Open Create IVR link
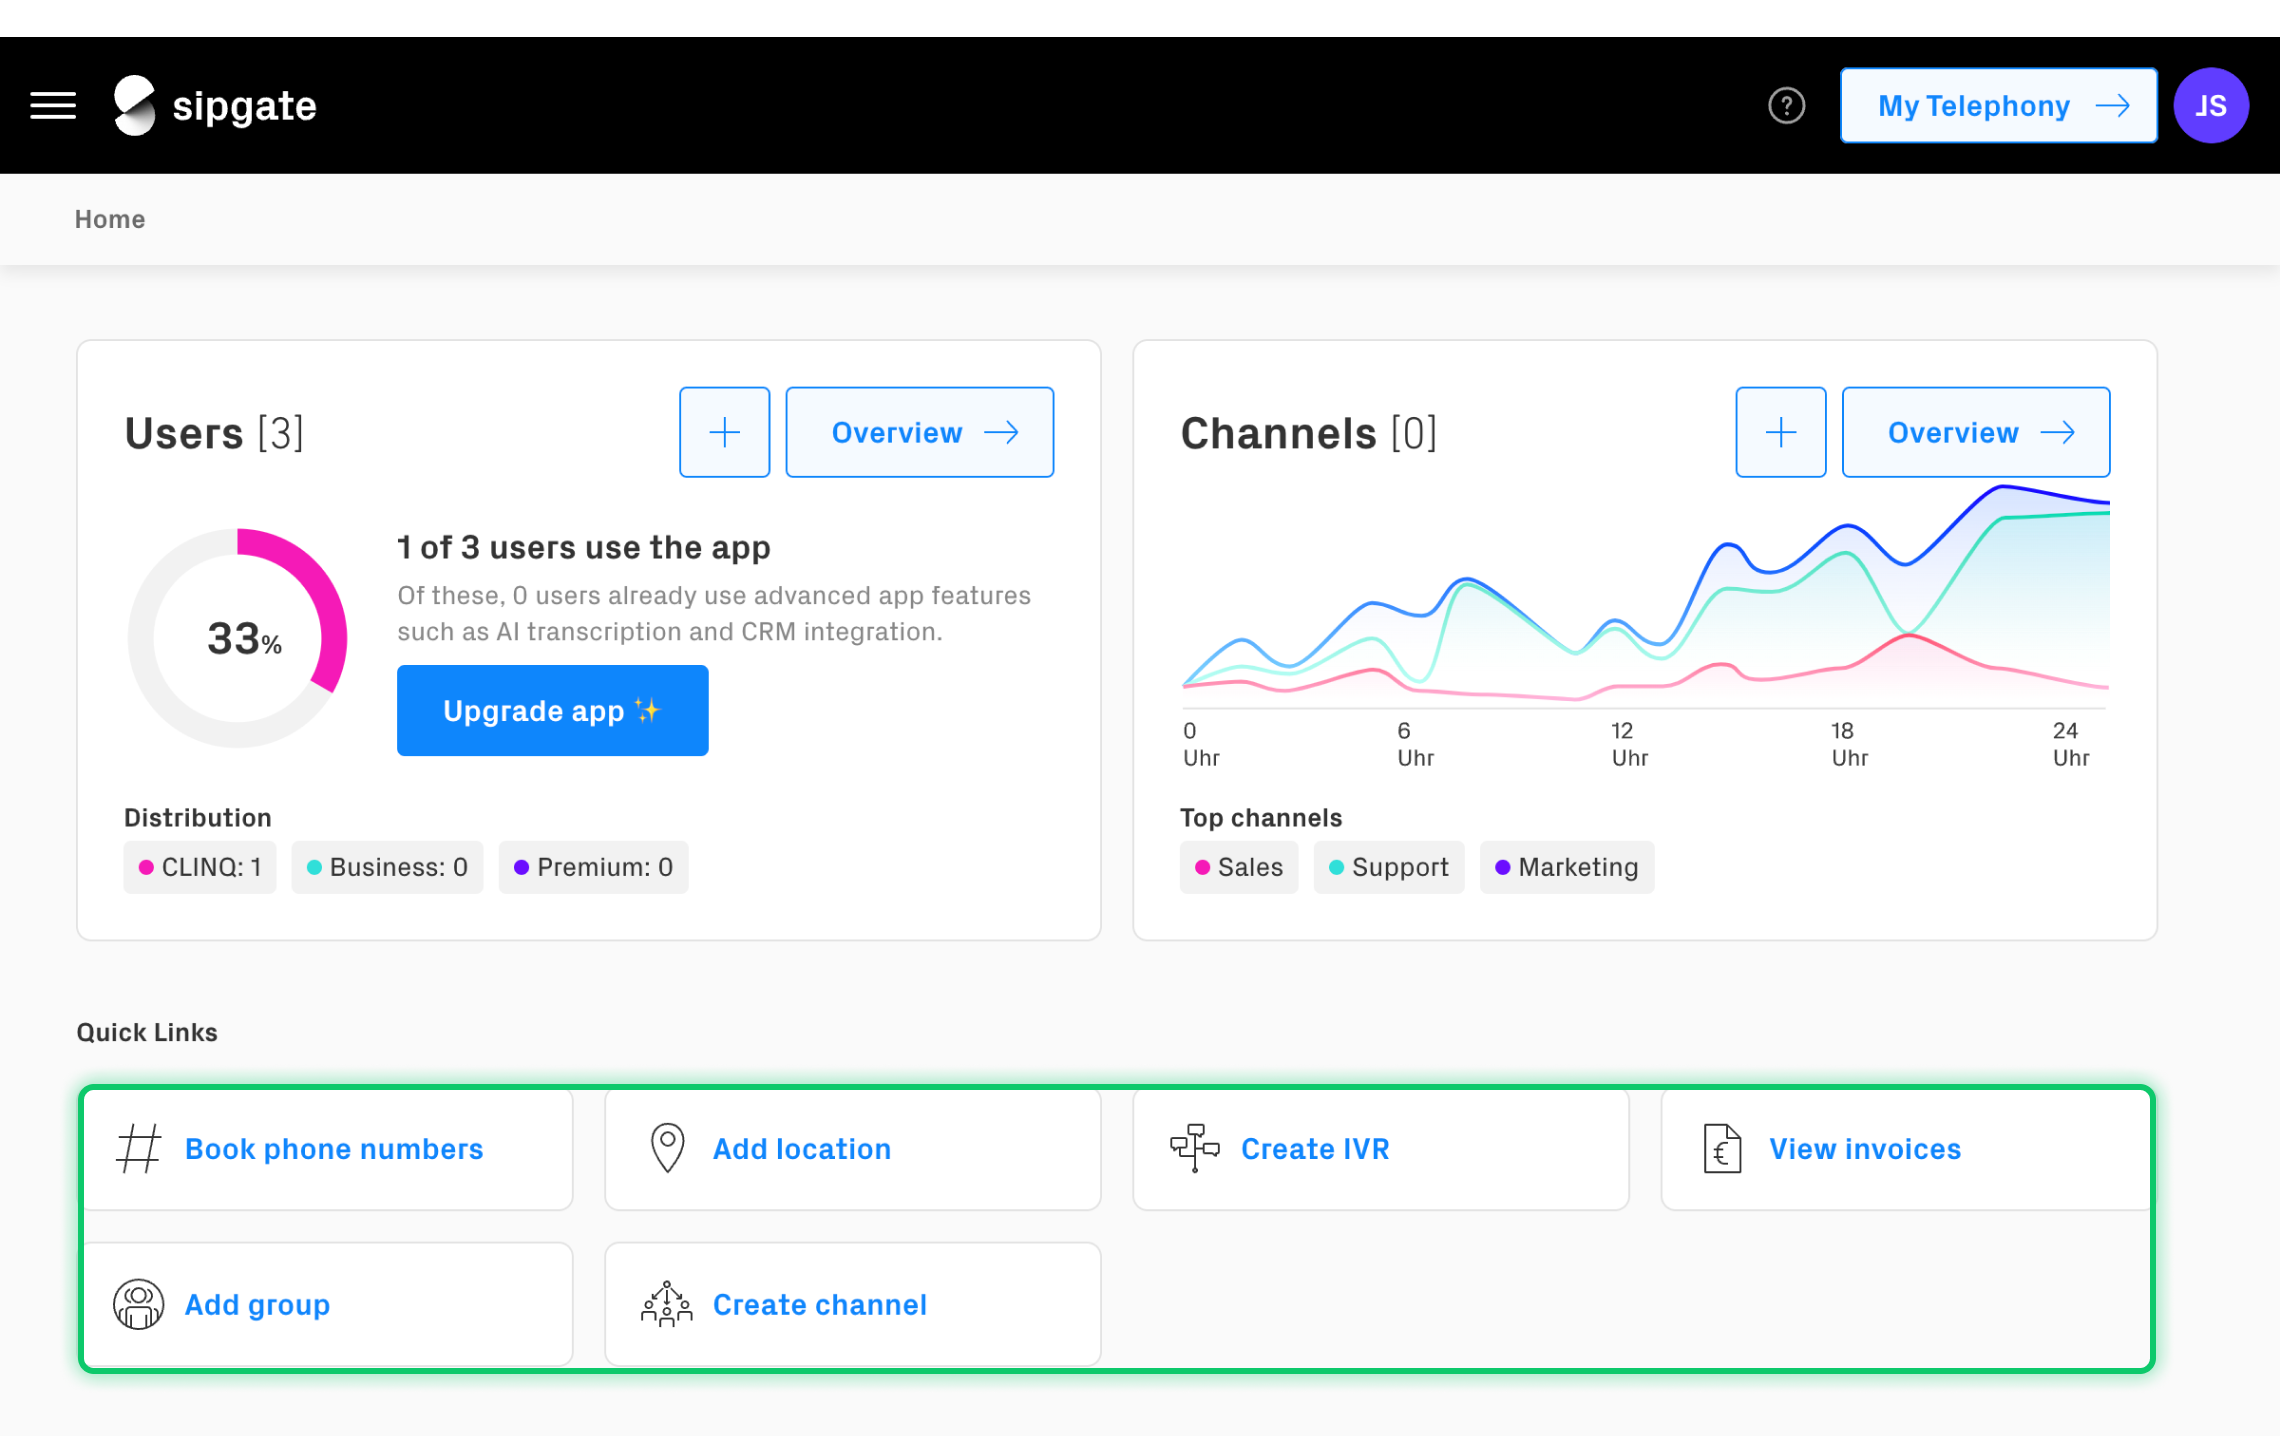Screen dimensions: 2280x1436 click(x=1315, y=1149)
